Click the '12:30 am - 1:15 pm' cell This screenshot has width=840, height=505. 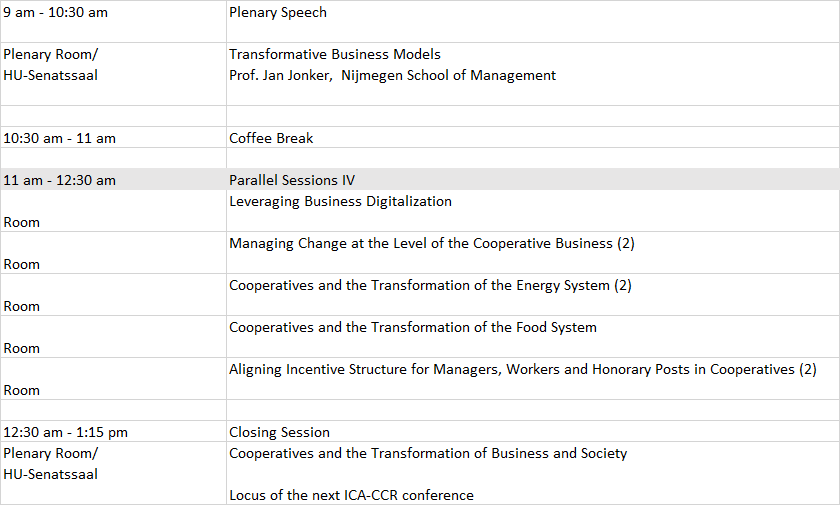click(x=65, y=432)
